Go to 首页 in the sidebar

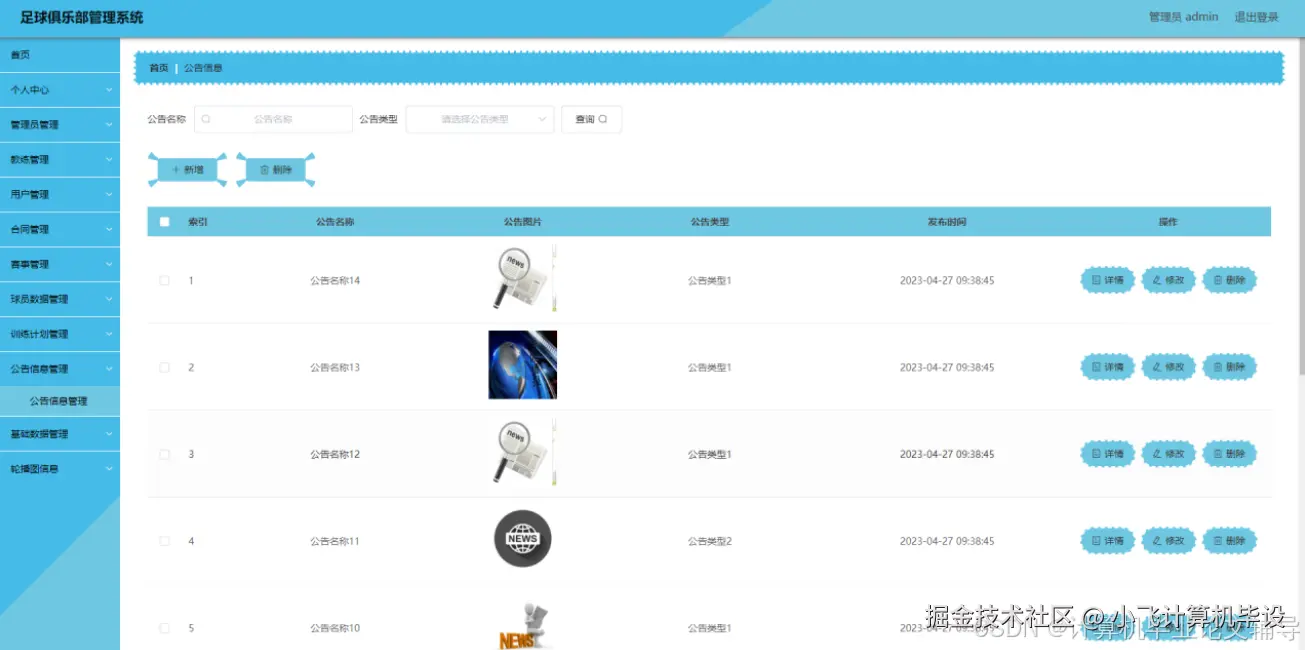pos(60,55)
